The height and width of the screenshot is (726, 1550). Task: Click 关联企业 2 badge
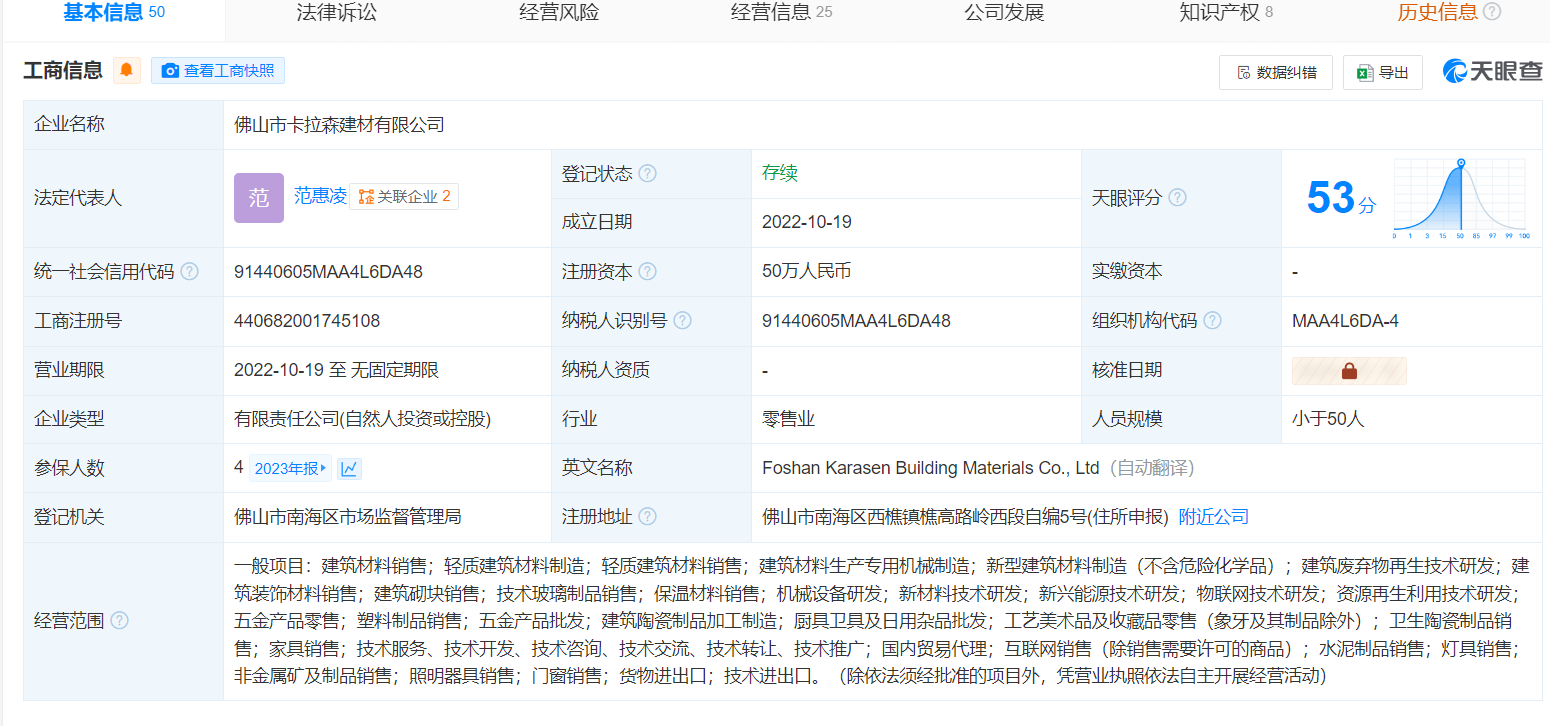404,197
